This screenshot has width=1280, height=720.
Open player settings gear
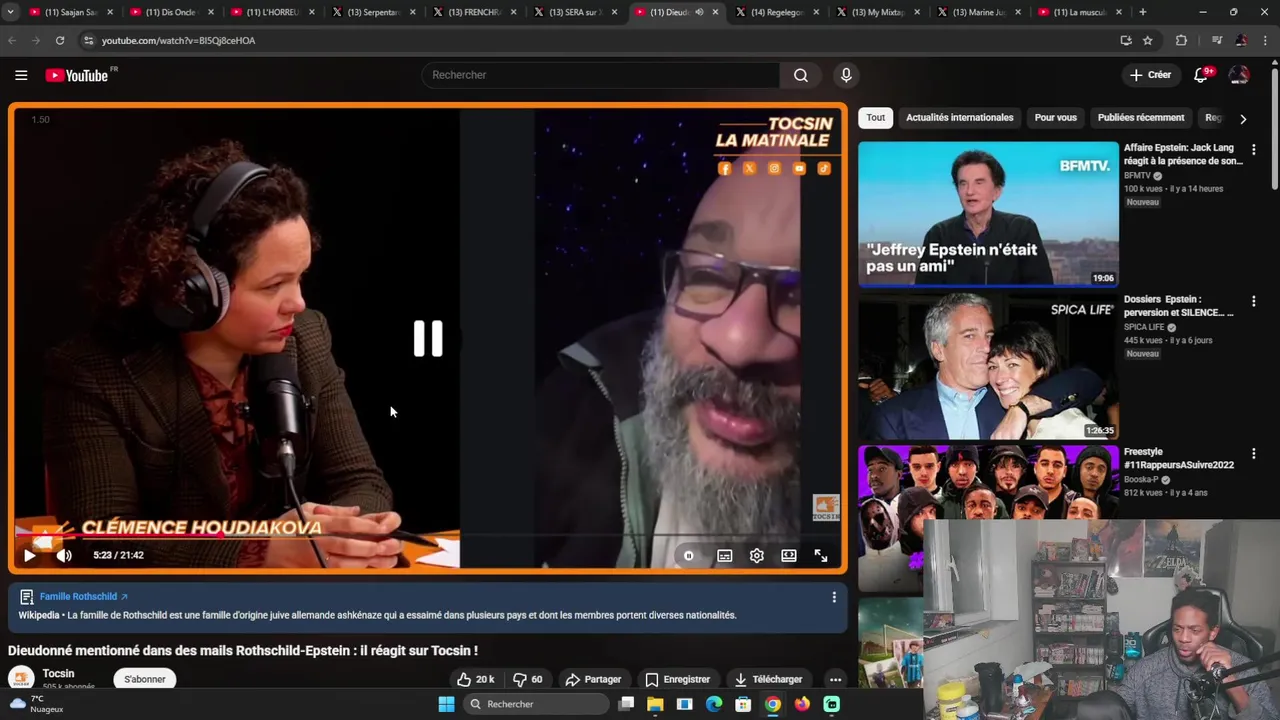(x=757, y=555)
